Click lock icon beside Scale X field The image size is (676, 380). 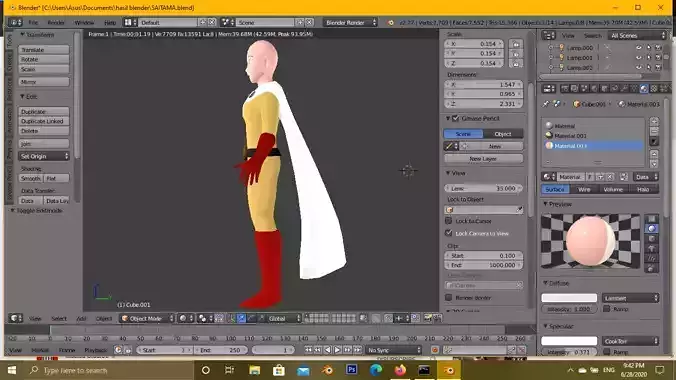pyautogui.click(x=516, y=44)
